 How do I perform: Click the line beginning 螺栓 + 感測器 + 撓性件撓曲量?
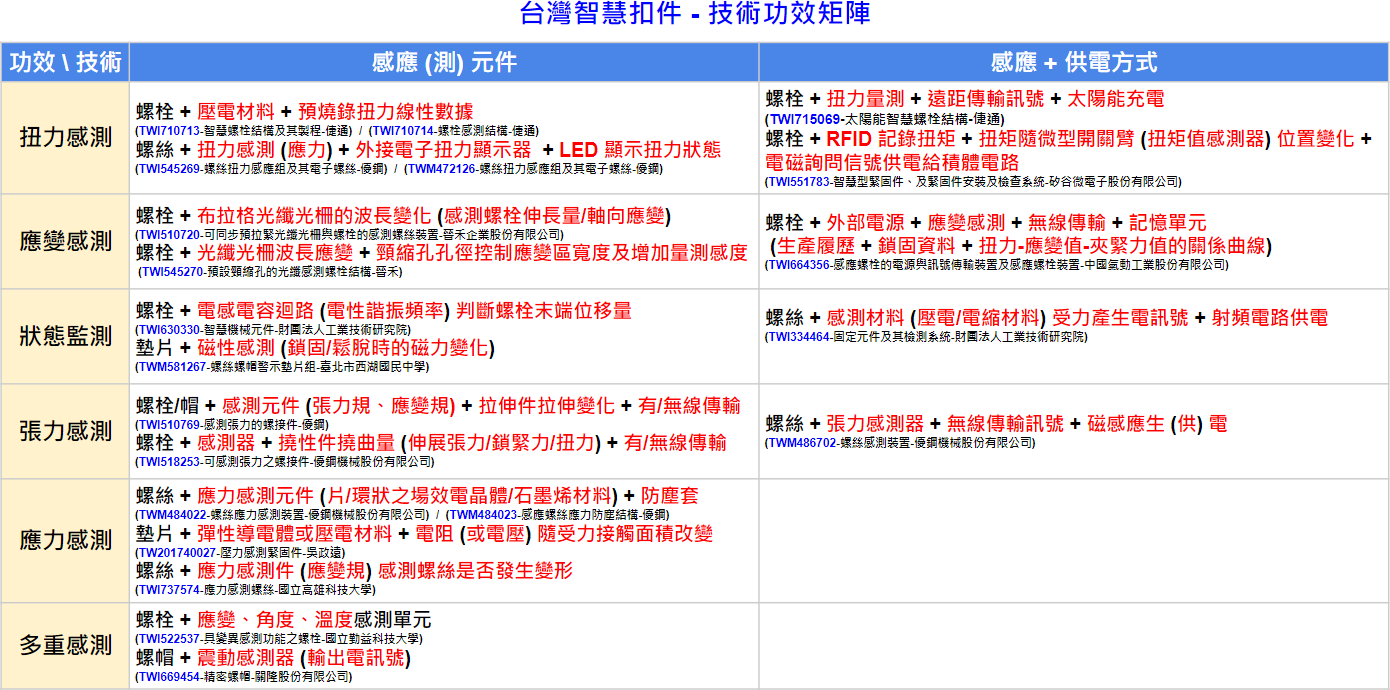click(432, 443)
